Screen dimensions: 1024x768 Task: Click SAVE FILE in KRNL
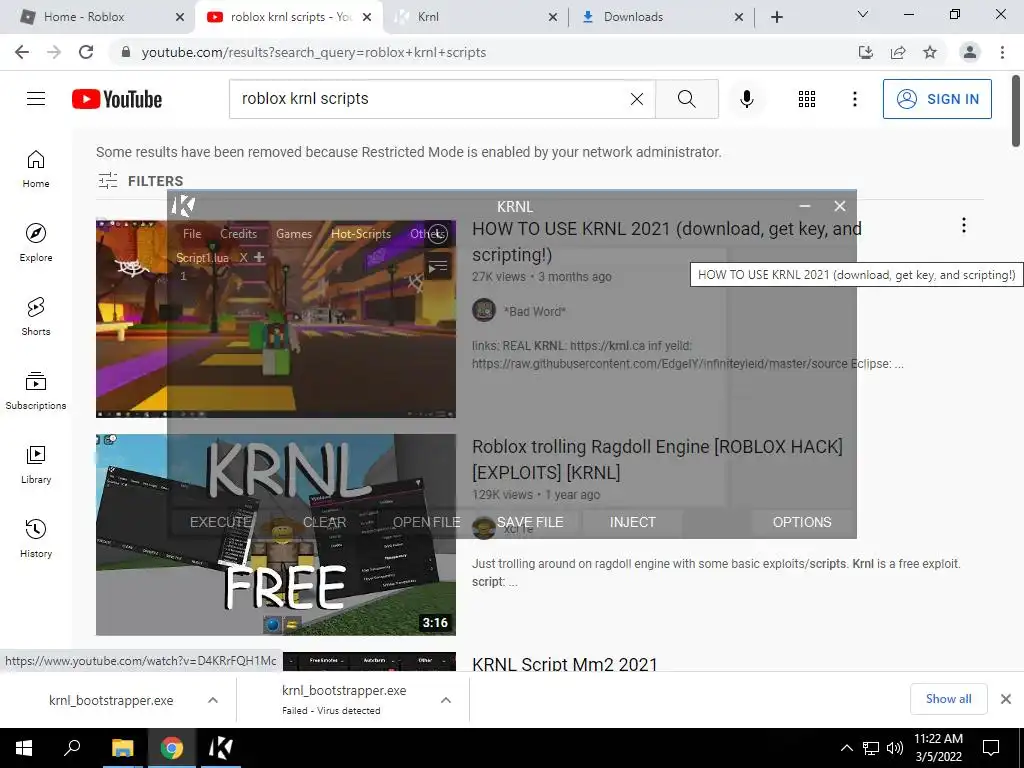click(530, 522)
